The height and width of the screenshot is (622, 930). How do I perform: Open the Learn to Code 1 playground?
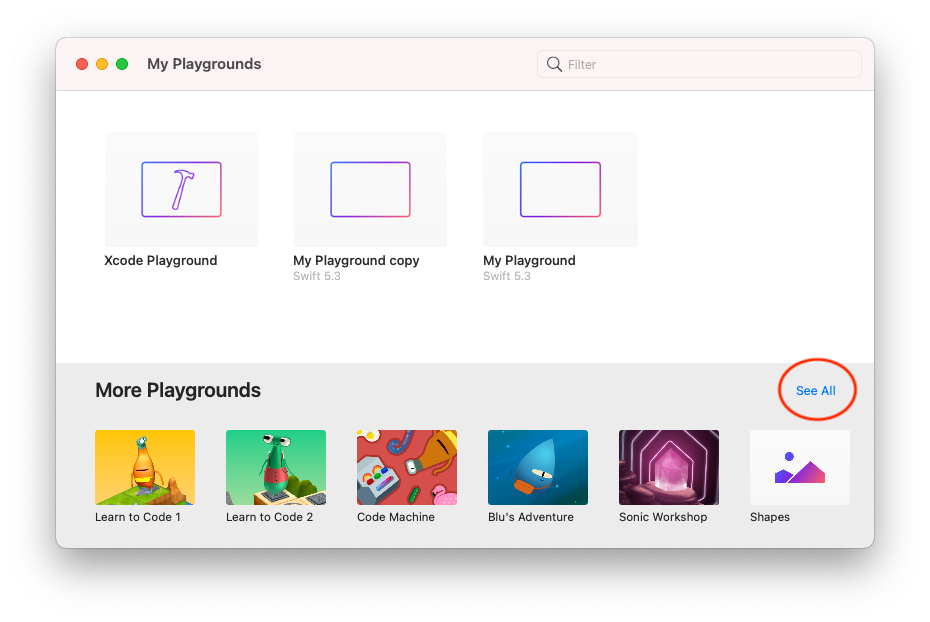[145, 467]
